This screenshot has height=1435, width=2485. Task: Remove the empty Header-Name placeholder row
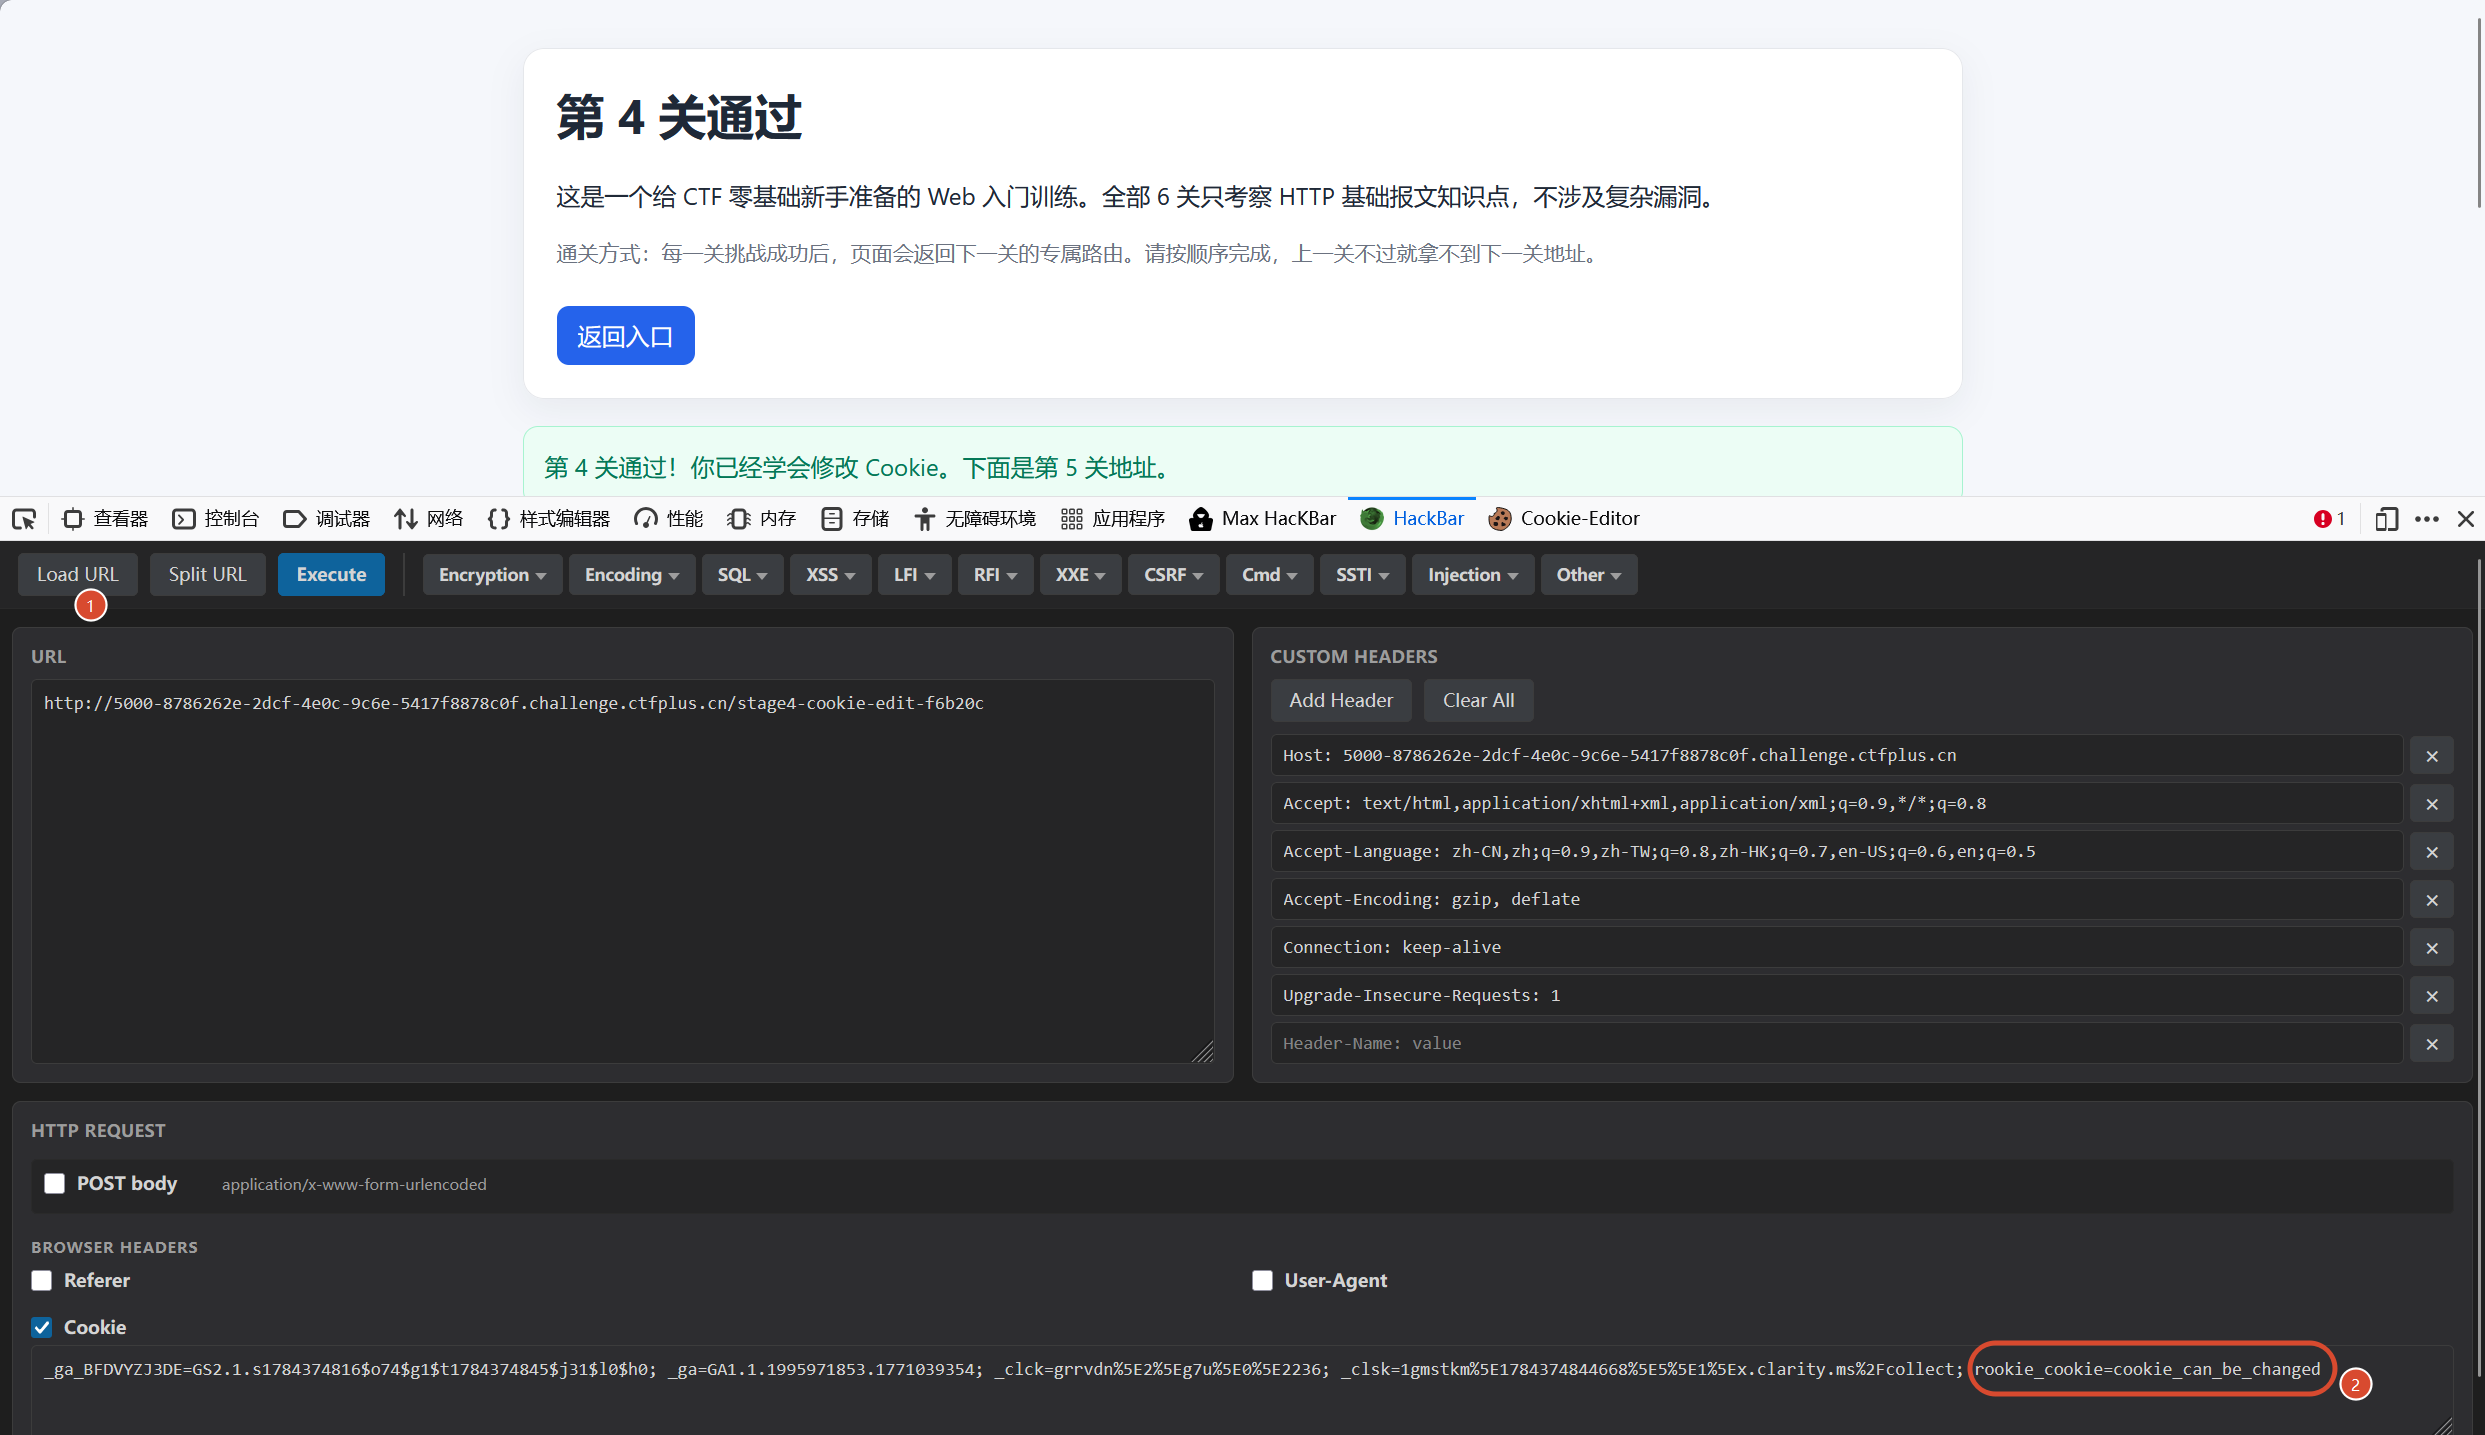pyautogui.click(x=2432, y=1044)
